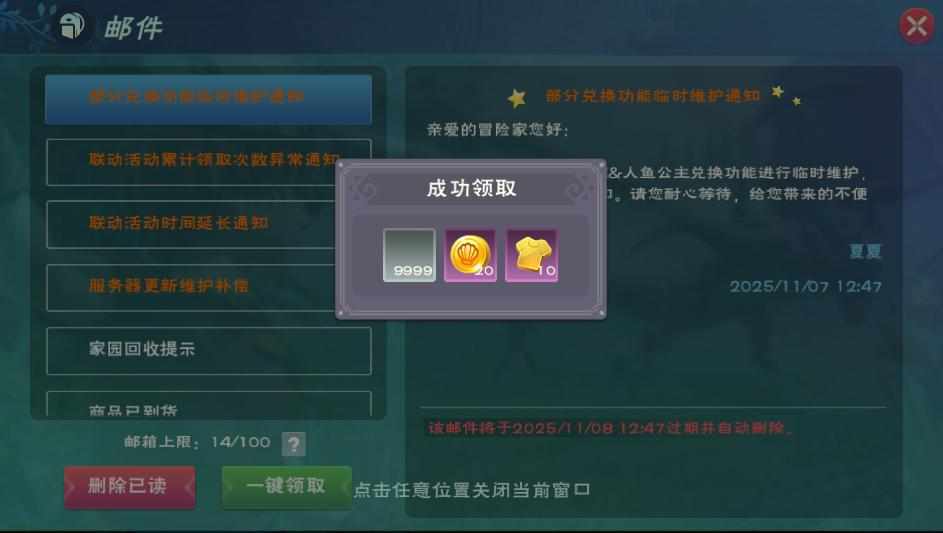Select the partially visible 商品已到货 mail
The height and width of the screenshot is (533, 943).
209,404
